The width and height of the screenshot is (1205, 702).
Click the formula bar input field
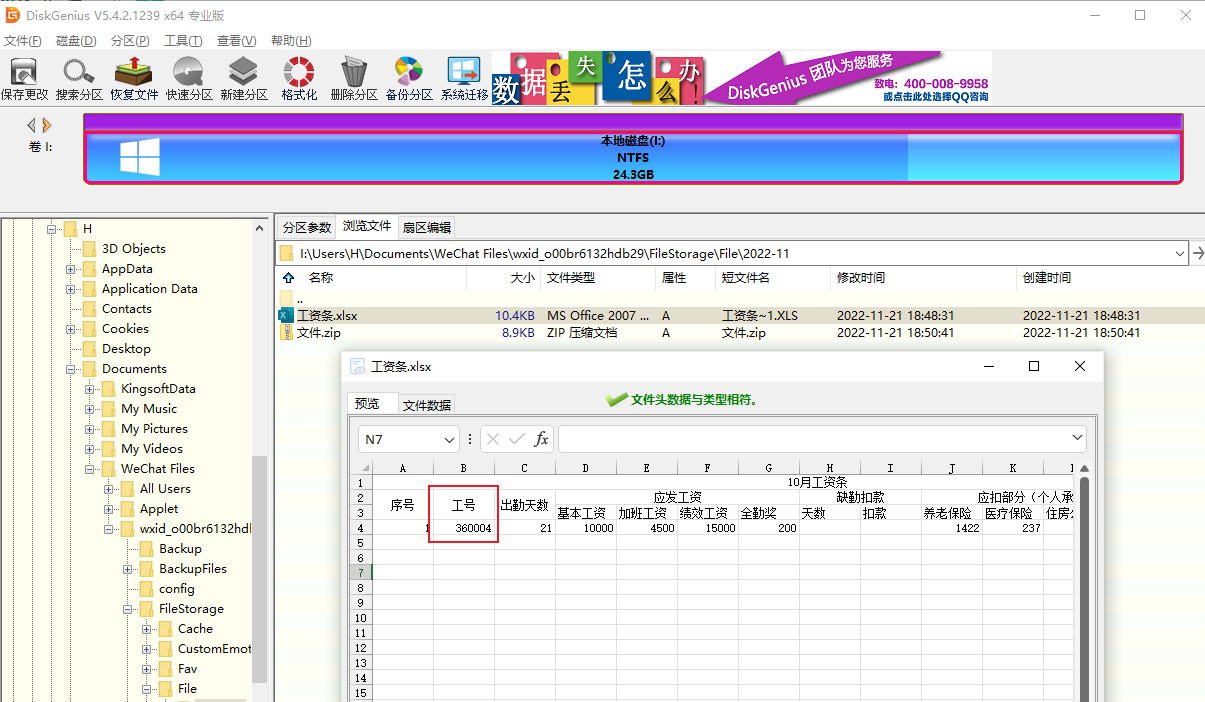tap(813, 439)
